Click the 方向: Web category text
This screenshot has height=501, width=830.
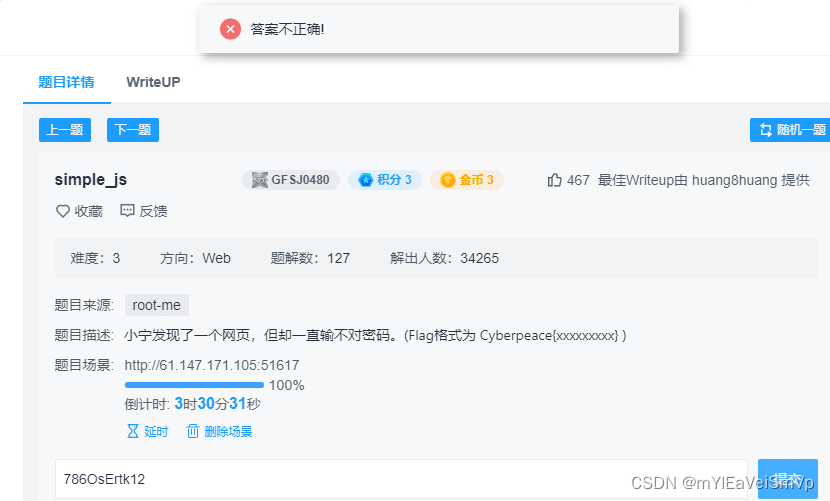pos(195,258)
